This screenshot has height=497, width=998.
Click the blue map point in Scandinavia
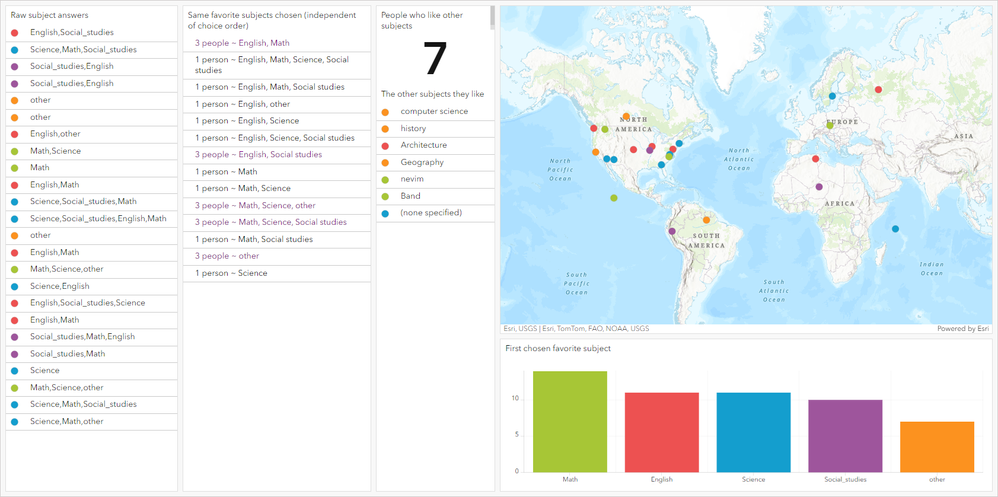[832, 96]
